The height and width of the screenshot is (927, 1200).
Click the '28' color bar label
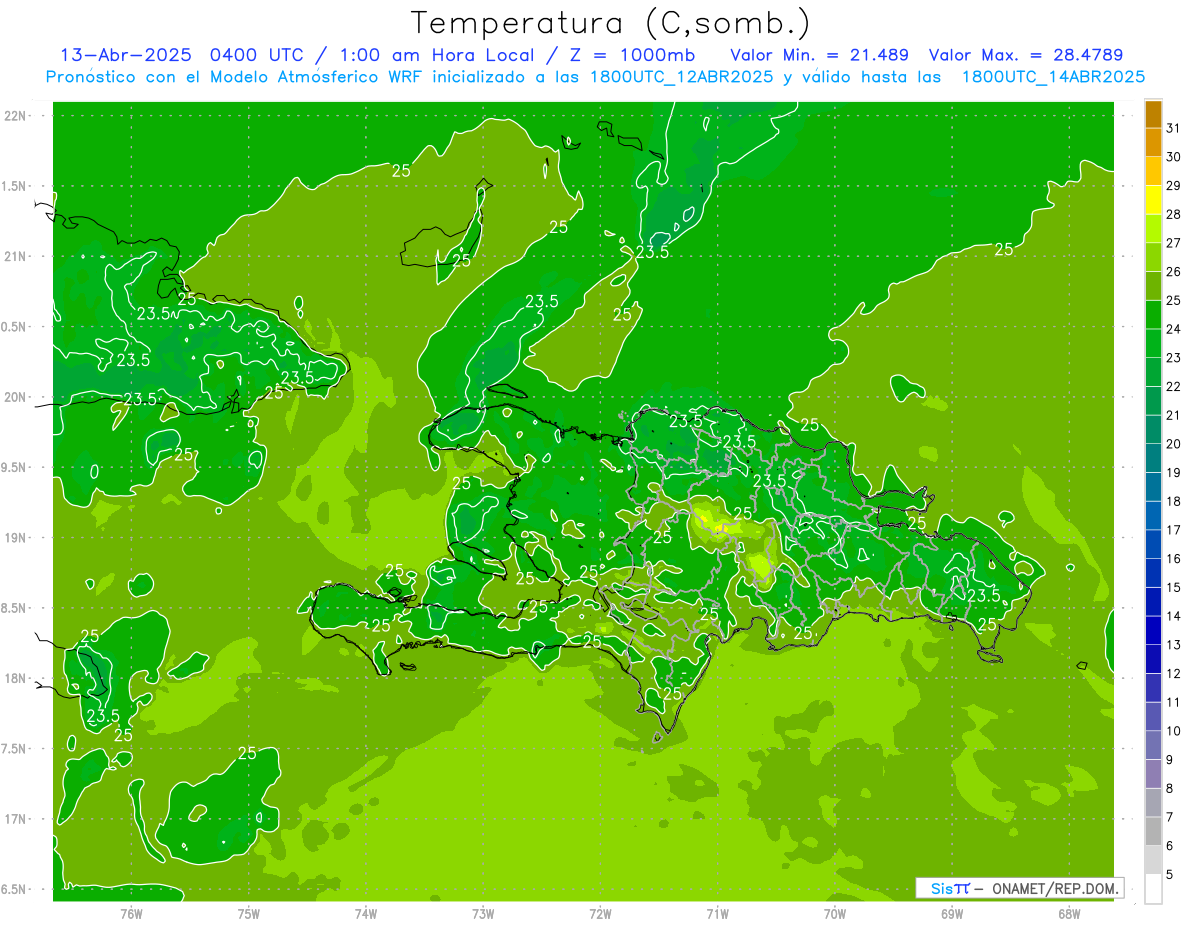click(1173, 214)
